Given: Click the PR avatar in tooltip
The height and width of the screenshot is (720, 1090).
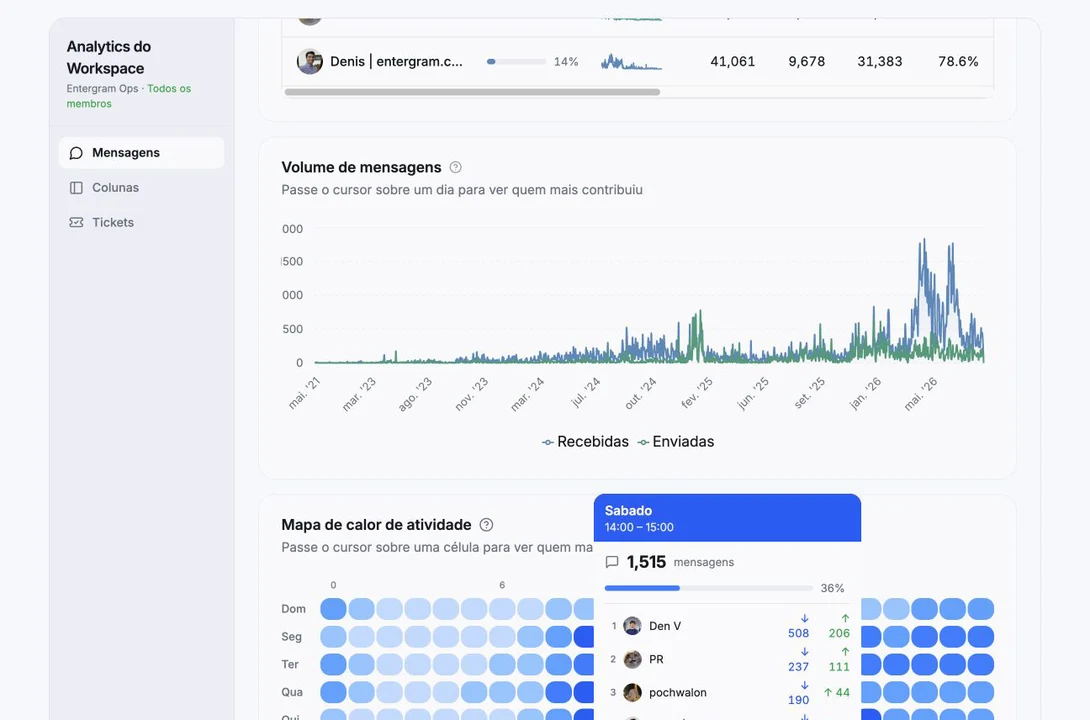Looking at the screenshot, I should (x=632, y=659).
